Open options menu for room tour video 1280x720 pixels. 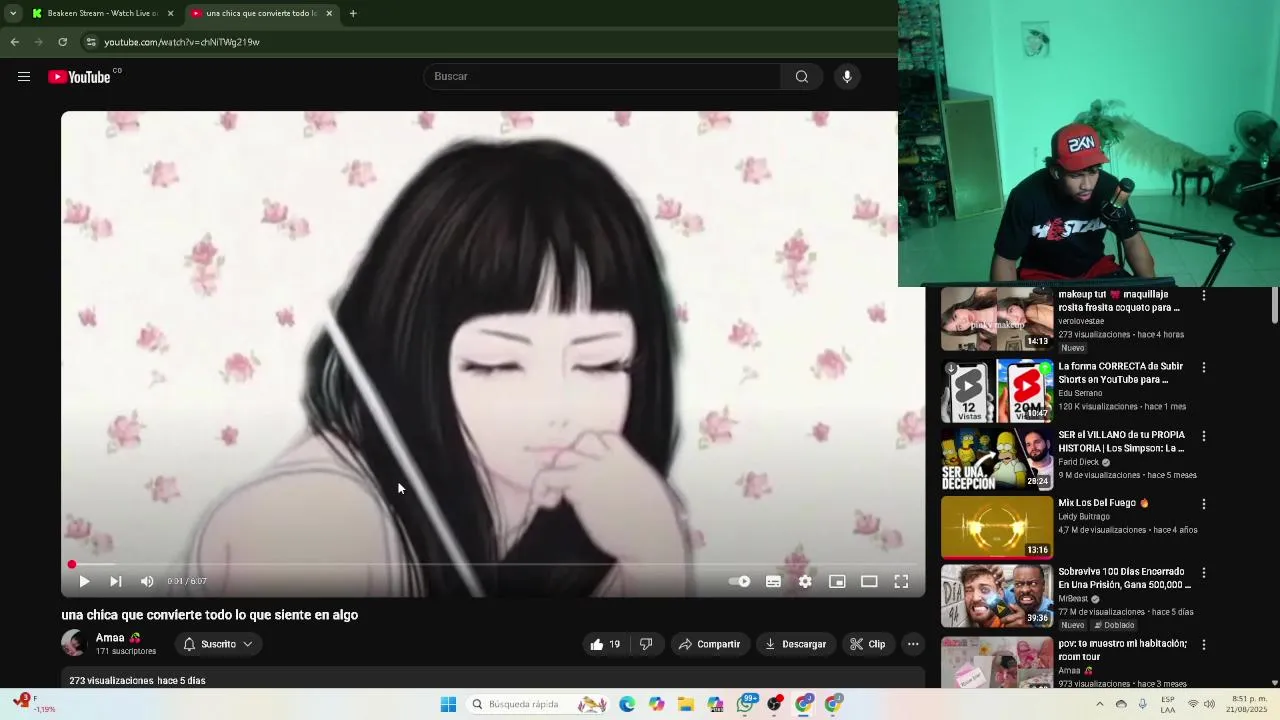point(1204,645)
